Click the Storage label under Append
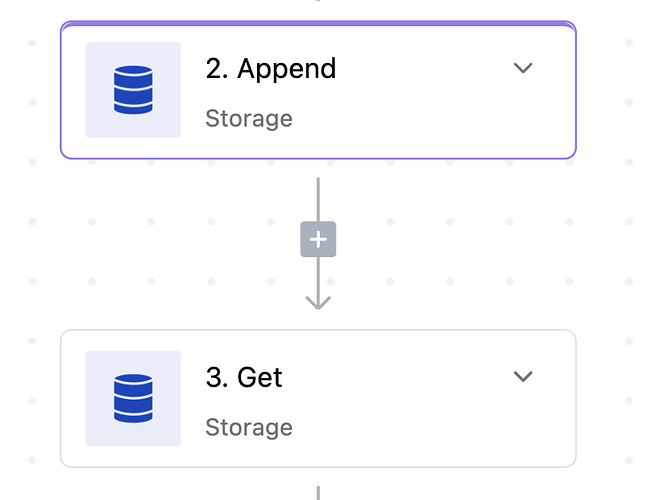 (249, 119)
